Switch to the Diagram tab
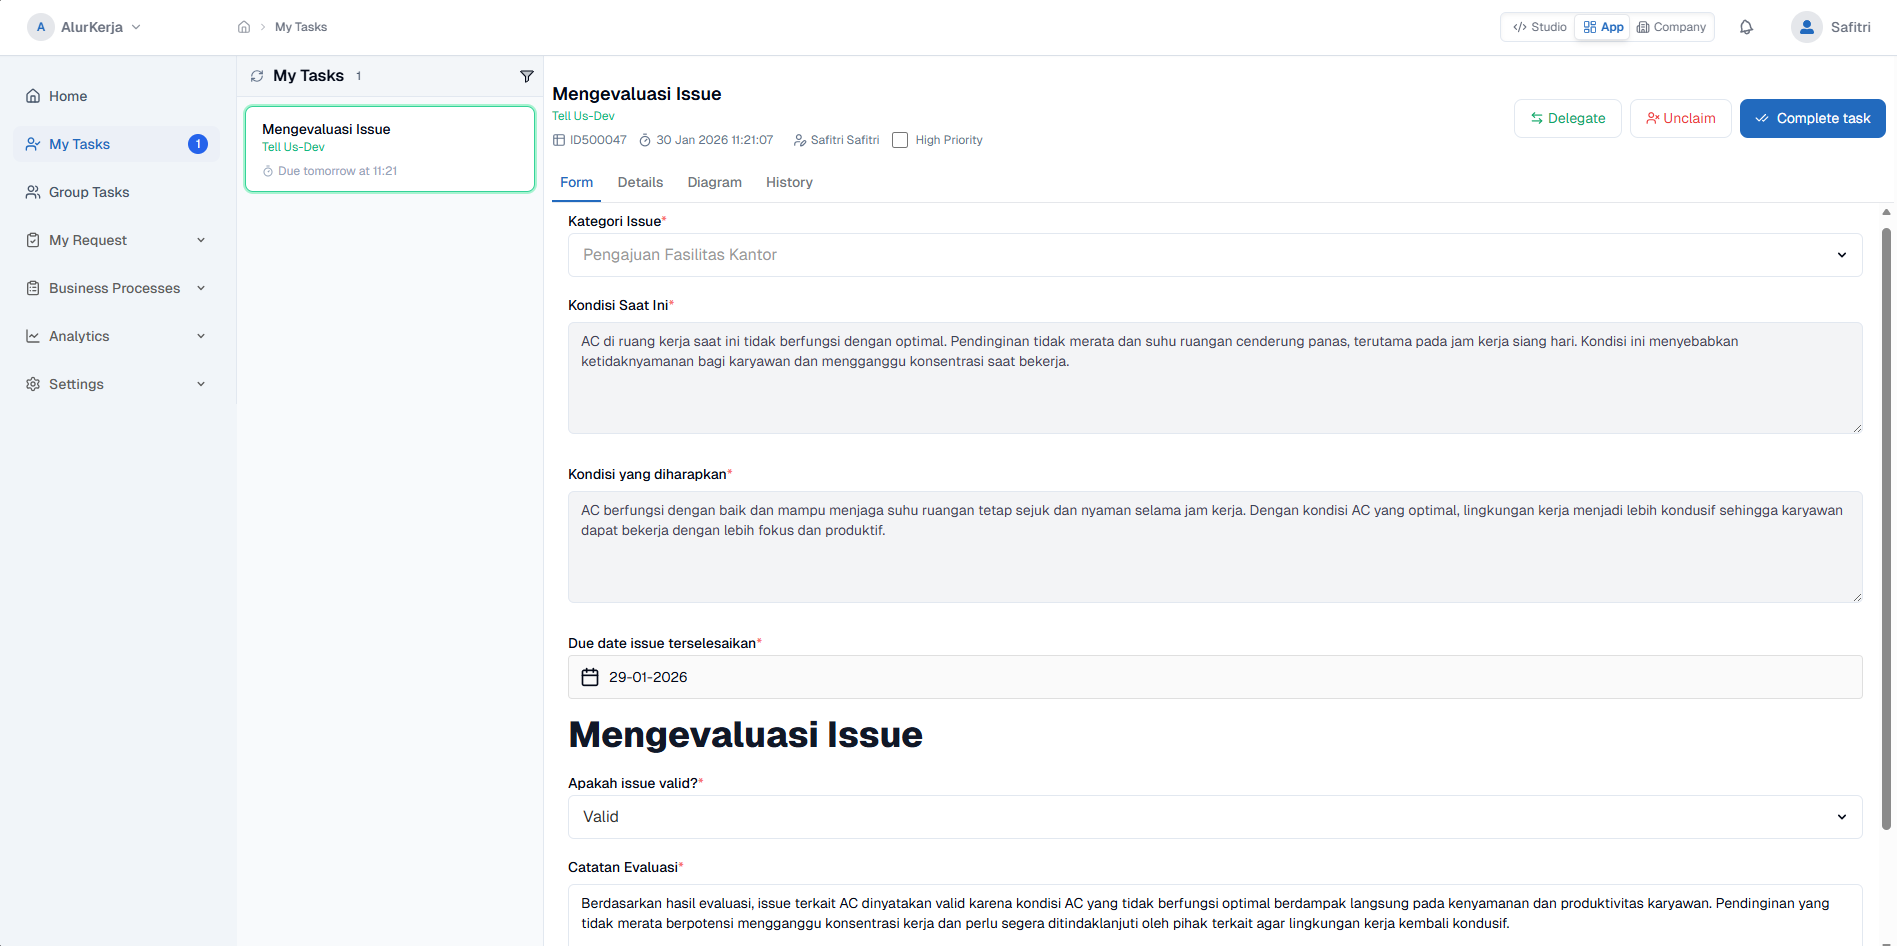Image resolution: width=1897 pixels, height=946 pixels. point(714,182)
